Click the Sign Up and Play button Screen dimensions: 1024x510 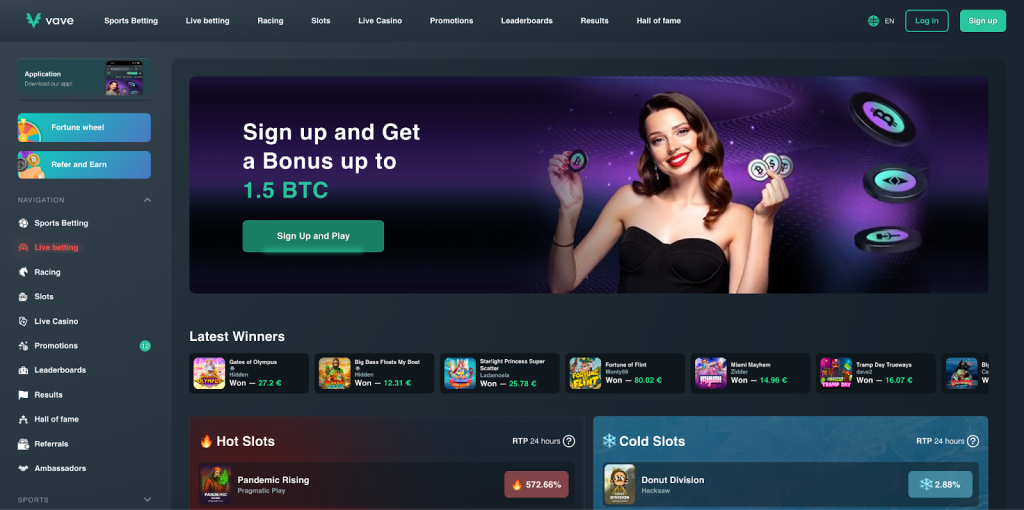click(313, 236)
